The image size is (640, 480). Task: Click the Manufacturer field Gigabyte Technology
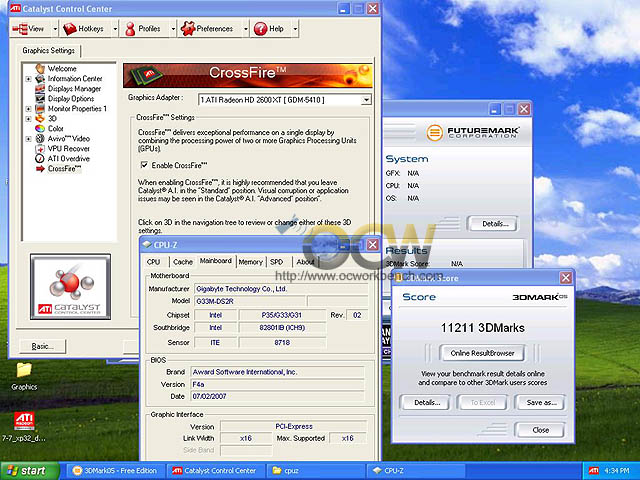pos(281,289)
